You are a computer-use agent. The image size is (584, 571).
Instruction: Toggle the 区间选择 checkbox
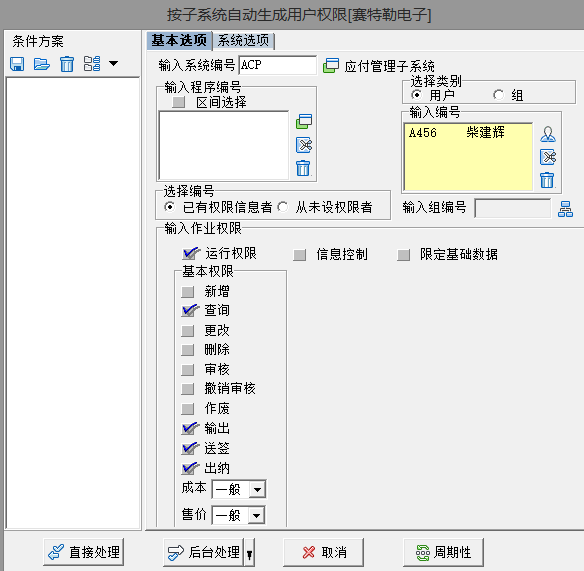(x=179, y=102)
